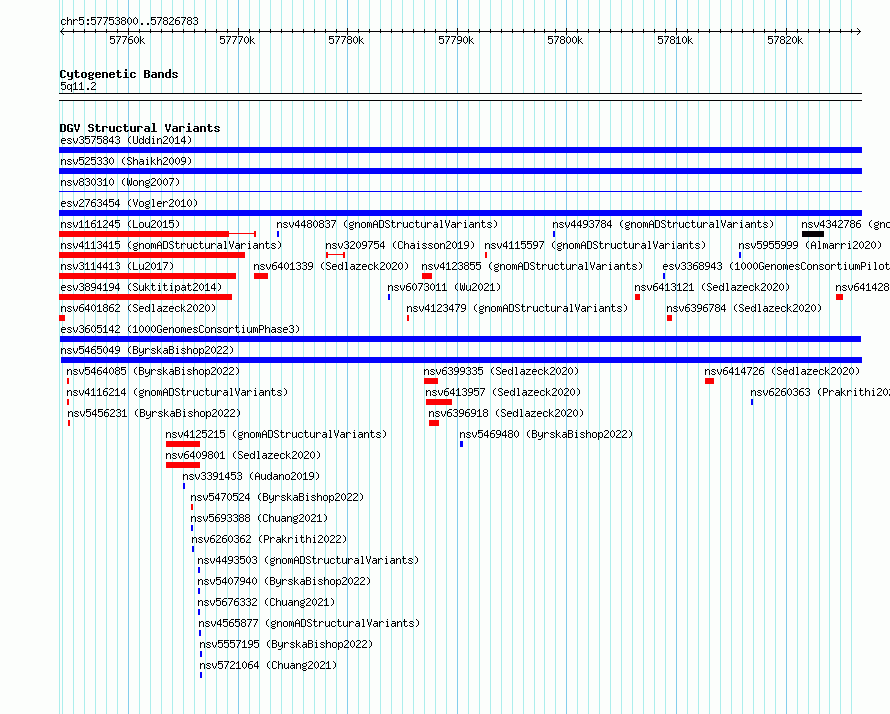Open esv3894194 (Suktitipat2014) label
Image resolution: width=890 pixels, height=714 pixels.
[x=141, y=287]
